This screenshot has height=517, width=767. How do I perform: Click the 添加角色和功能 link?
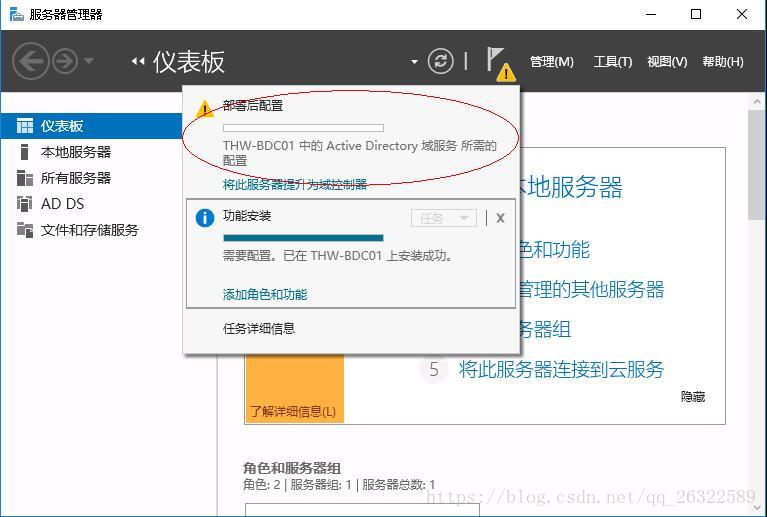click(265, 294)
